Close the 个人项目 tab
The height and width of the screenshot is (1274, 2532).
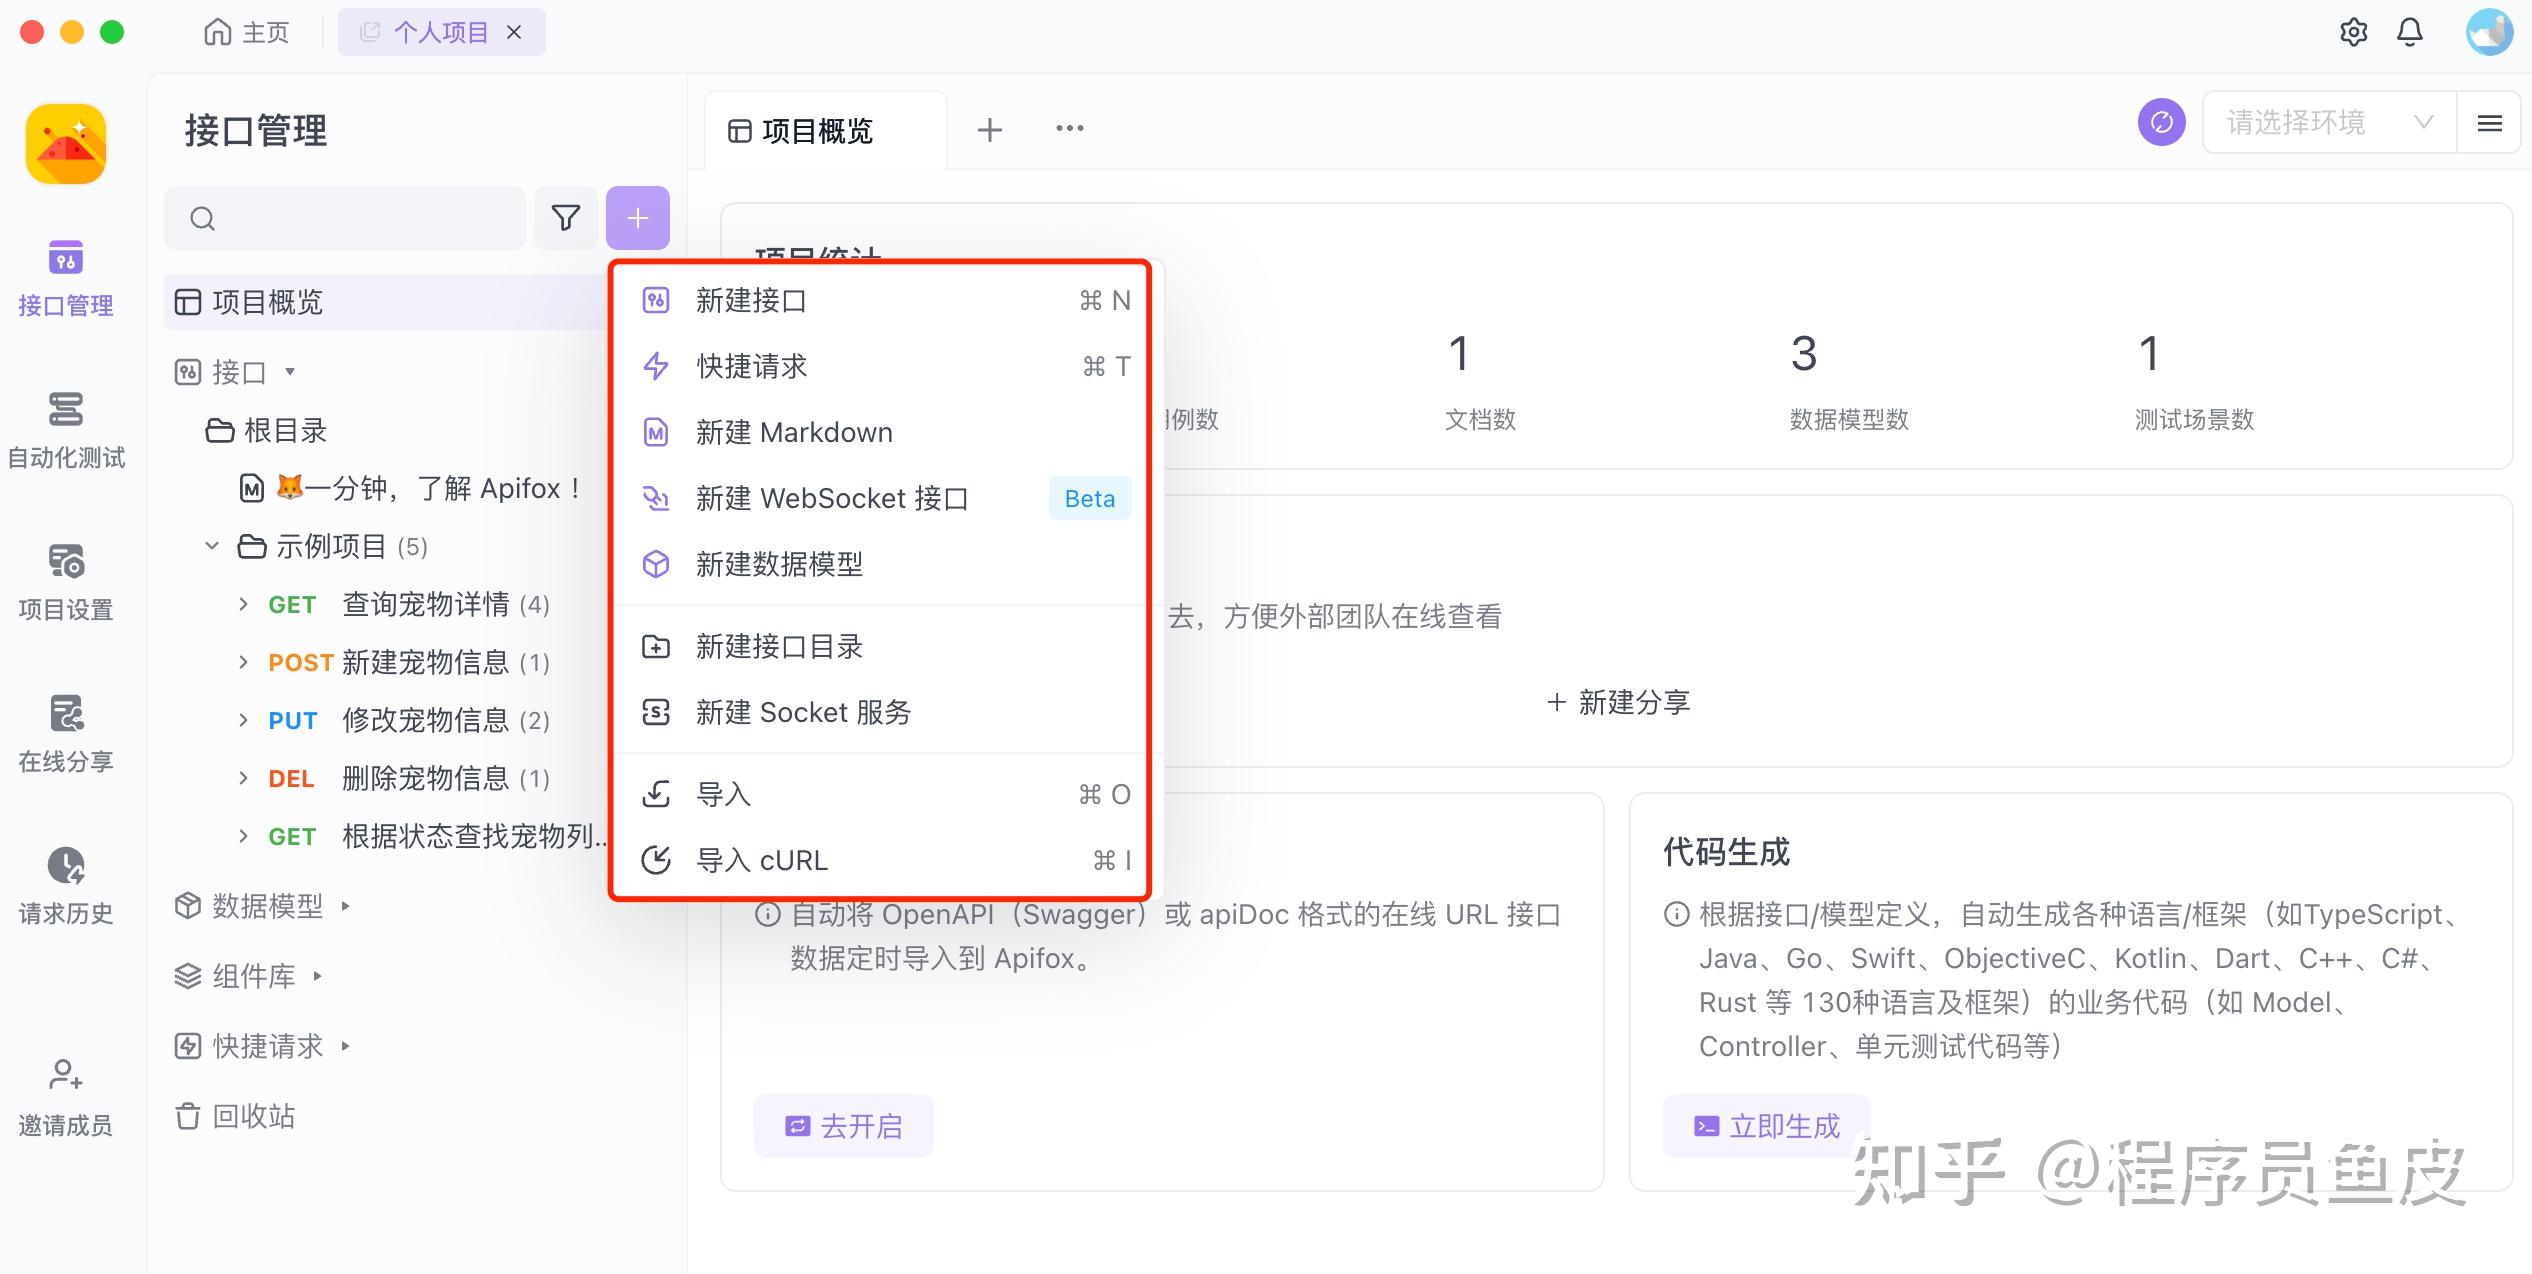tap(514, 32)
